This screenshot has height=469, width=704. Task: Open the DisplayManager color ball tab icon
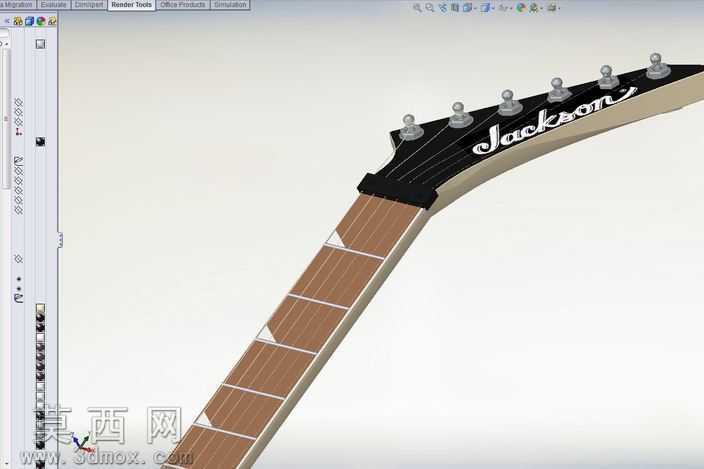[41, 21]
